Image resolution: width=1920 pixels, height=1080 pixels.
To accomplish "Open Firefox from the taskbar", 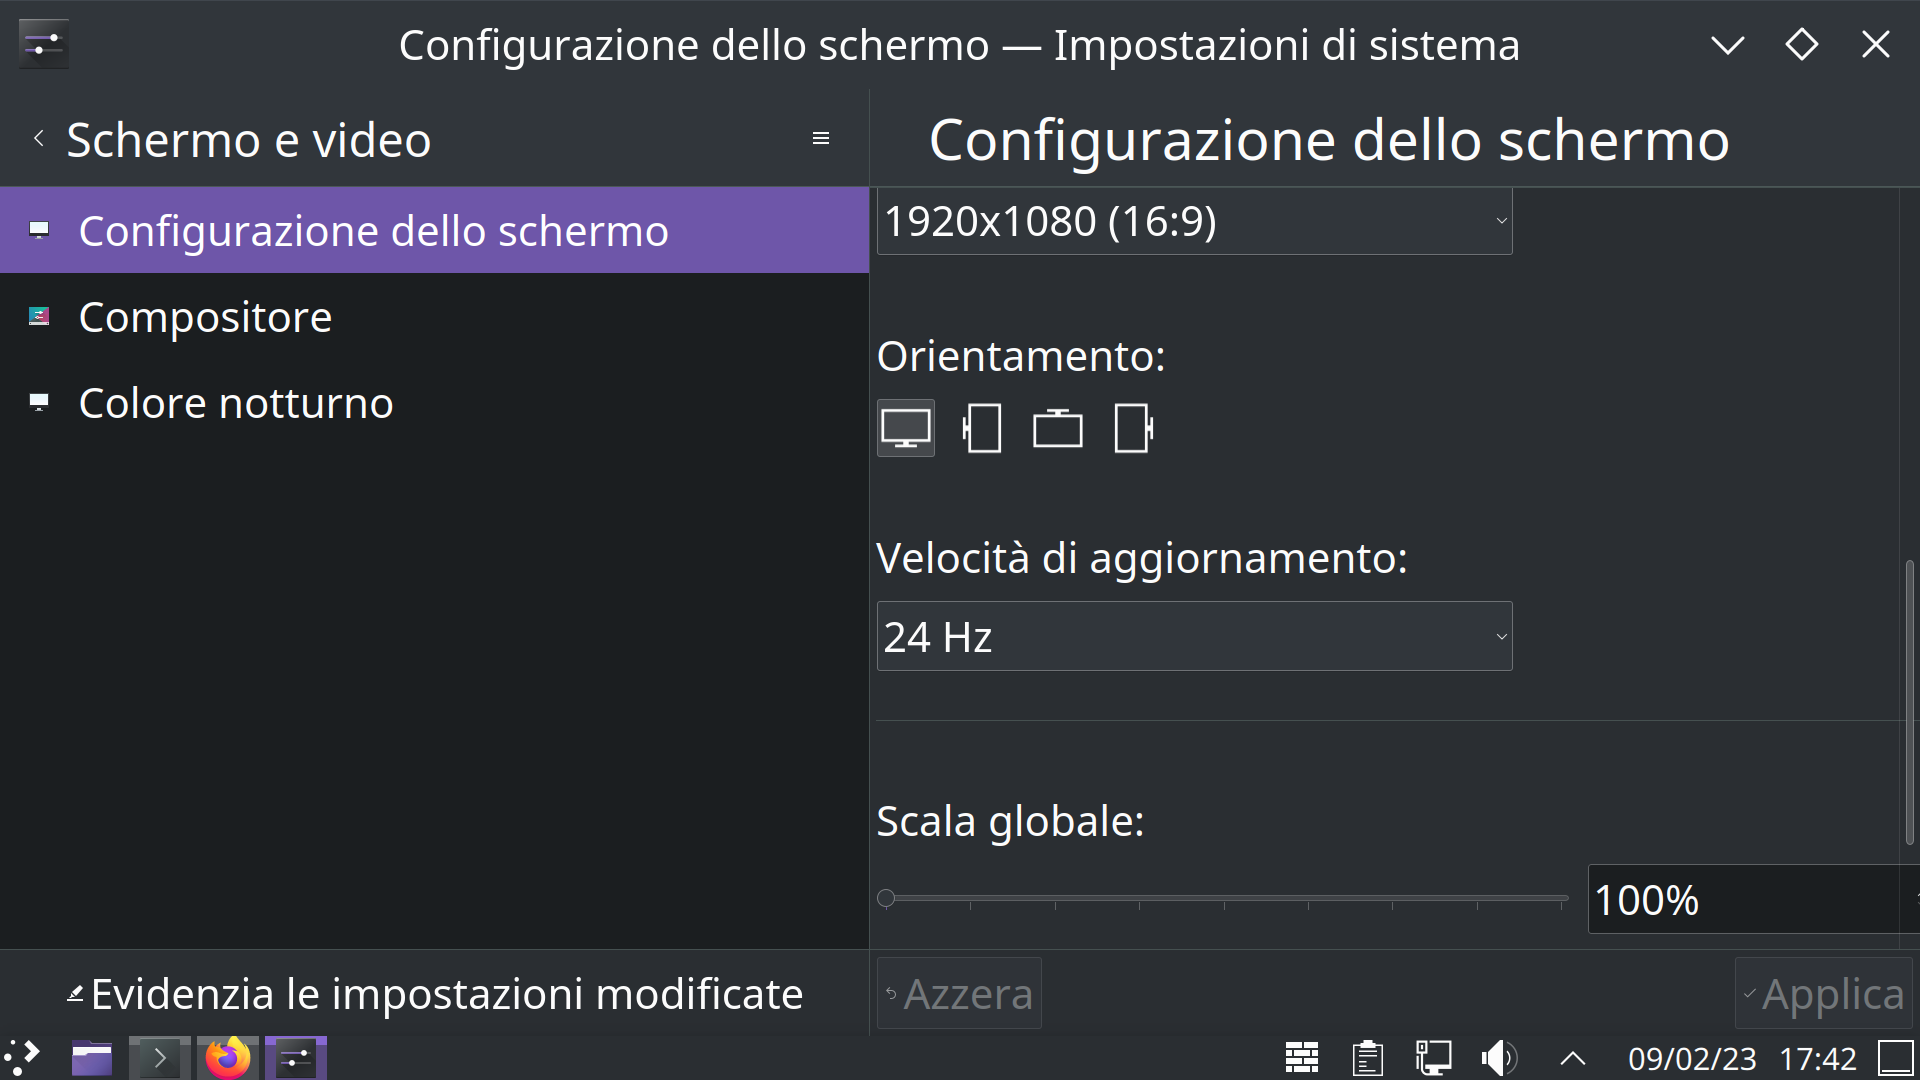I will click(227, 1058).
